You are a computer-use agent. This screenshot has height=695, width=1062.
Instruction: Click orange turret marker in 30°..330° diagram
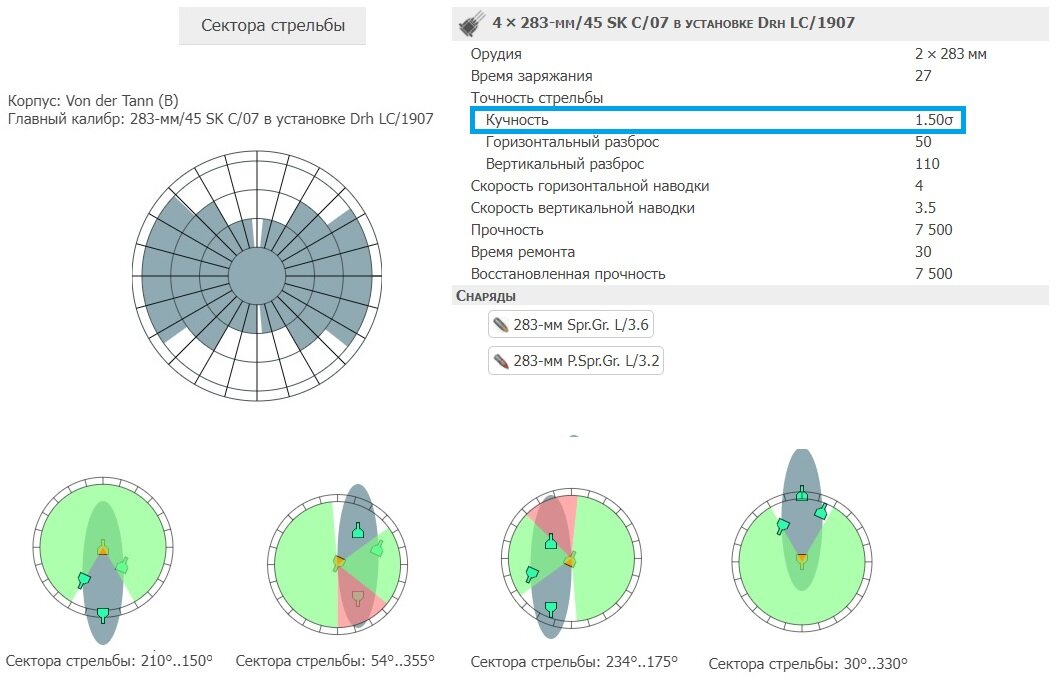802,560
